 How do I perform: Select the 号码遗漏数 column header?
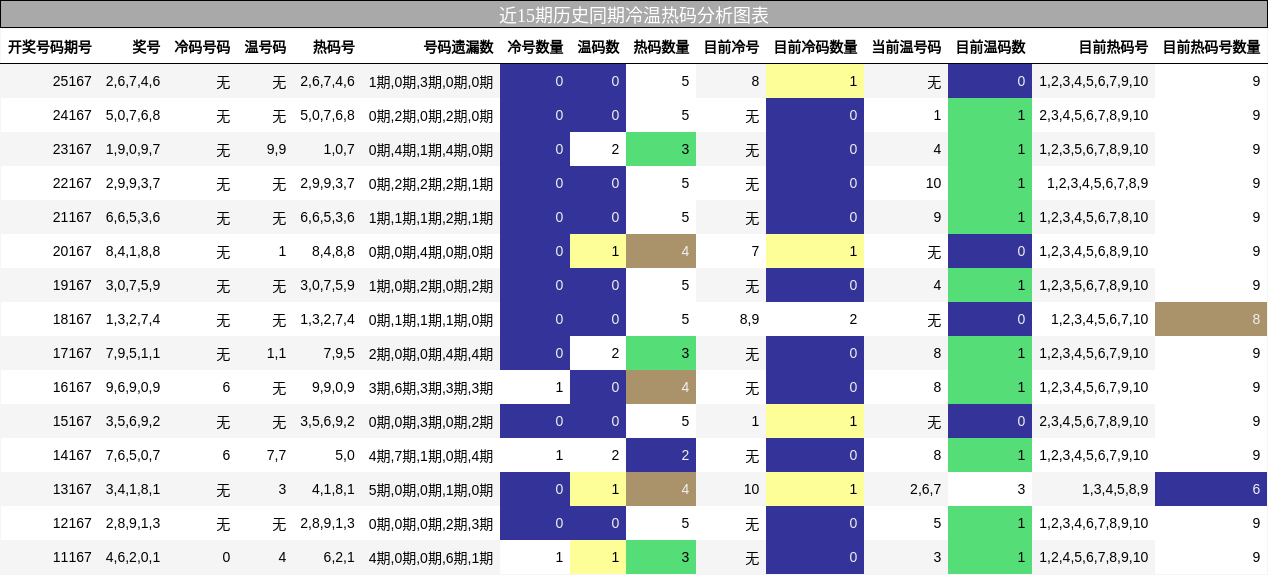459,47
